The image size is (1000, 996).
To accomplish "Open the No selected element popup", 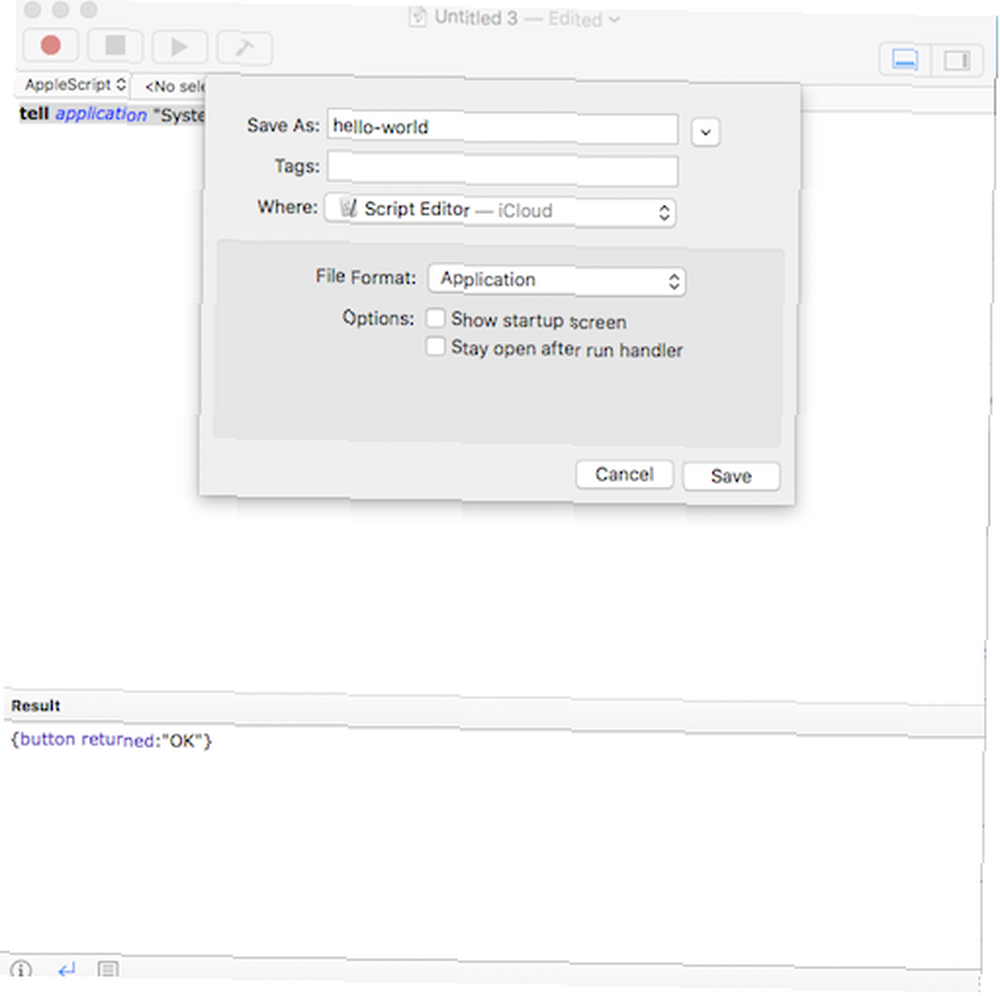I will point(173,86).
